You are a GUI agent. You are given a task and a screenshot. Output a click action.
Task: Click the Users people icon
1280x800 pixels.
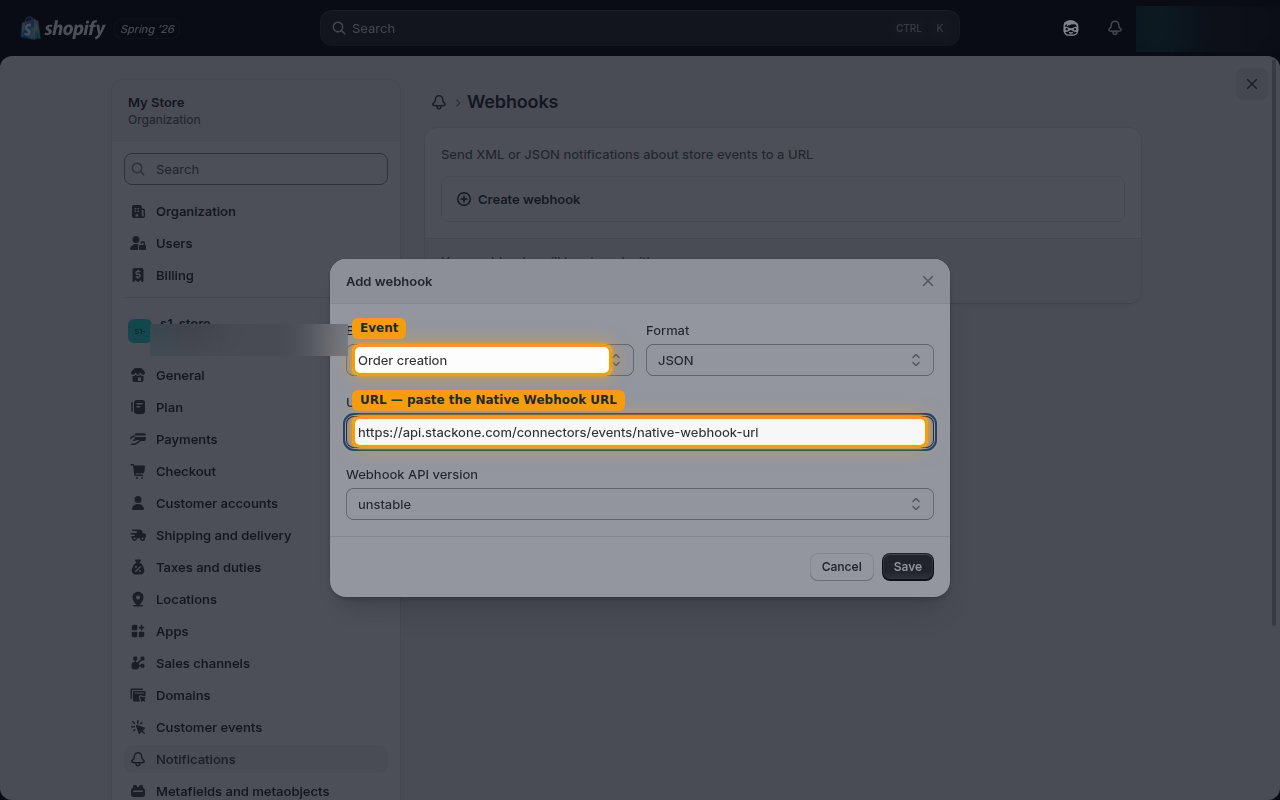point(138,243)
